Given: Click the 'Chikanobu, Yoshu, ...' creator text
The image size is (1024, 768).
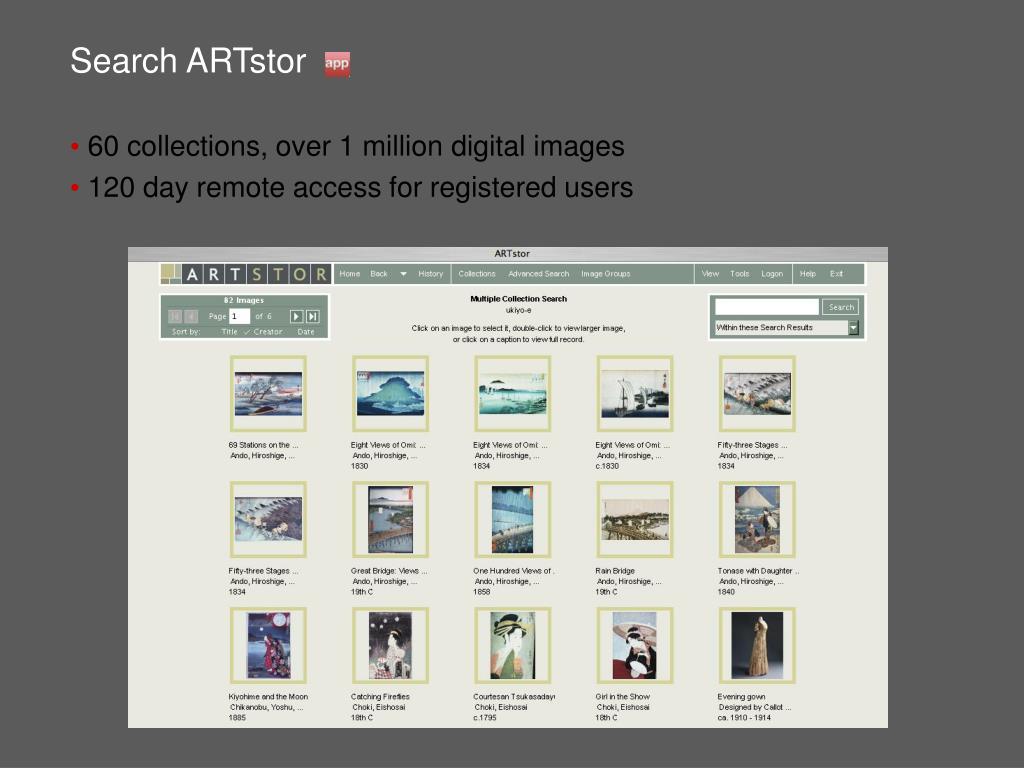Looking at the screenshot, I should tap(266, 707).
